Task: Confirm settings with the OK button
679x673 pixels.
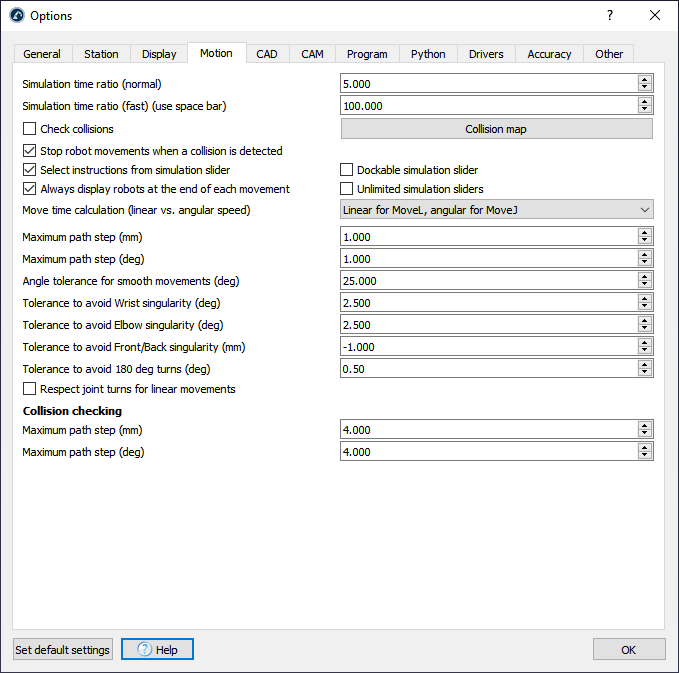Action: tap(628, 649)
